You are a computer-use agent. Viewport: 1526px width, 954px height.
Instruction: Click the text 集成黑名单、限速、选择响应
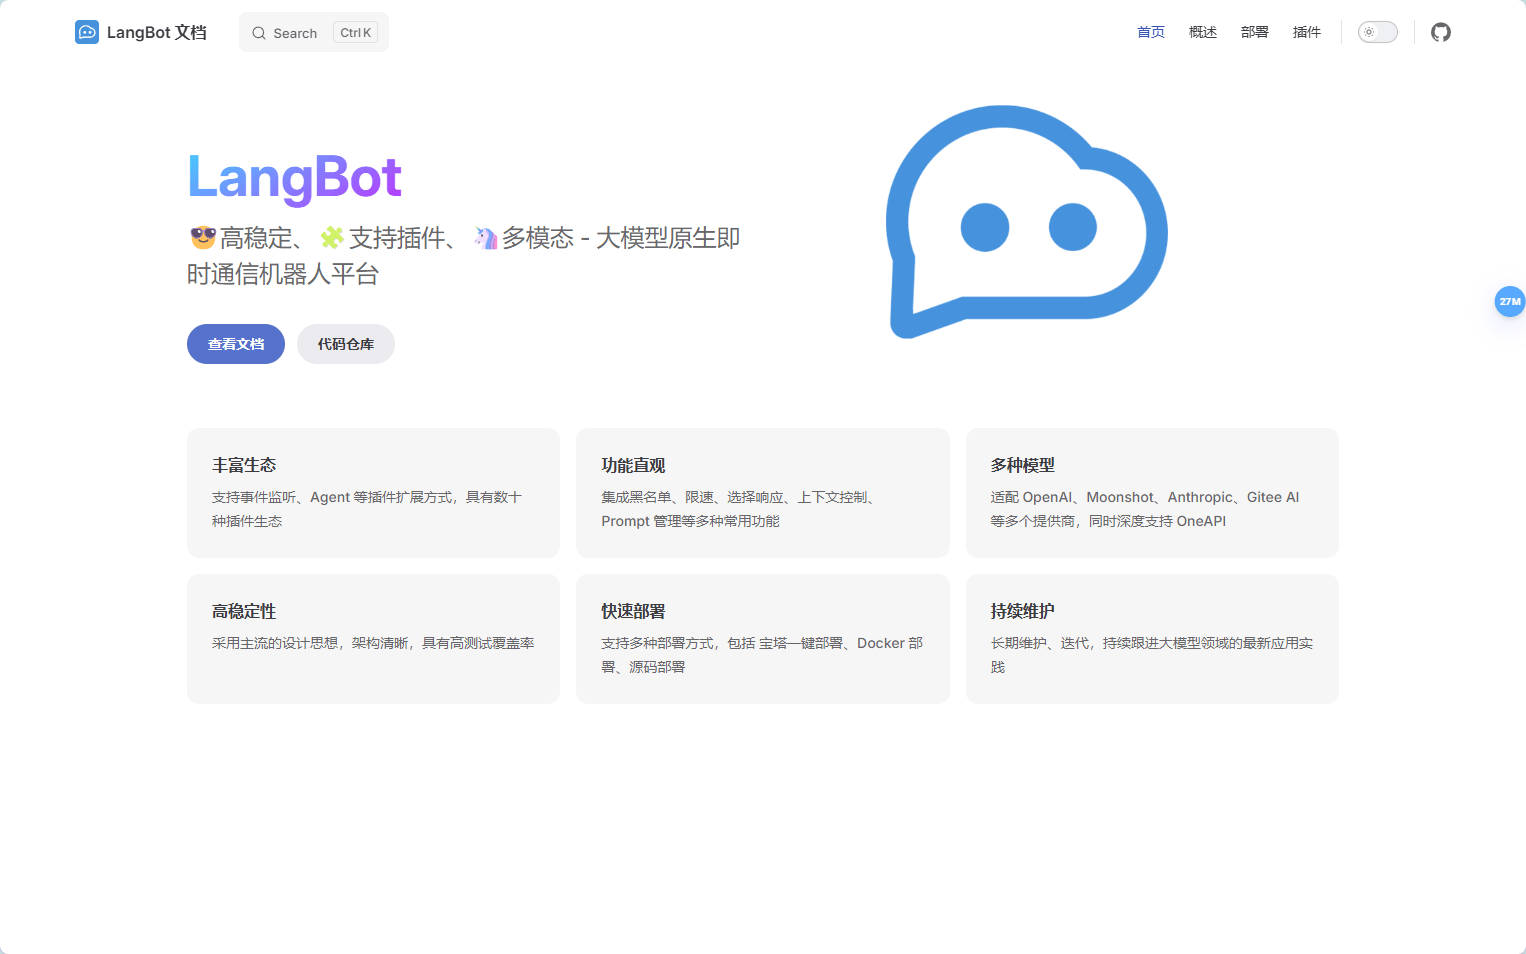pyautogui.click(x=692, y=497)
